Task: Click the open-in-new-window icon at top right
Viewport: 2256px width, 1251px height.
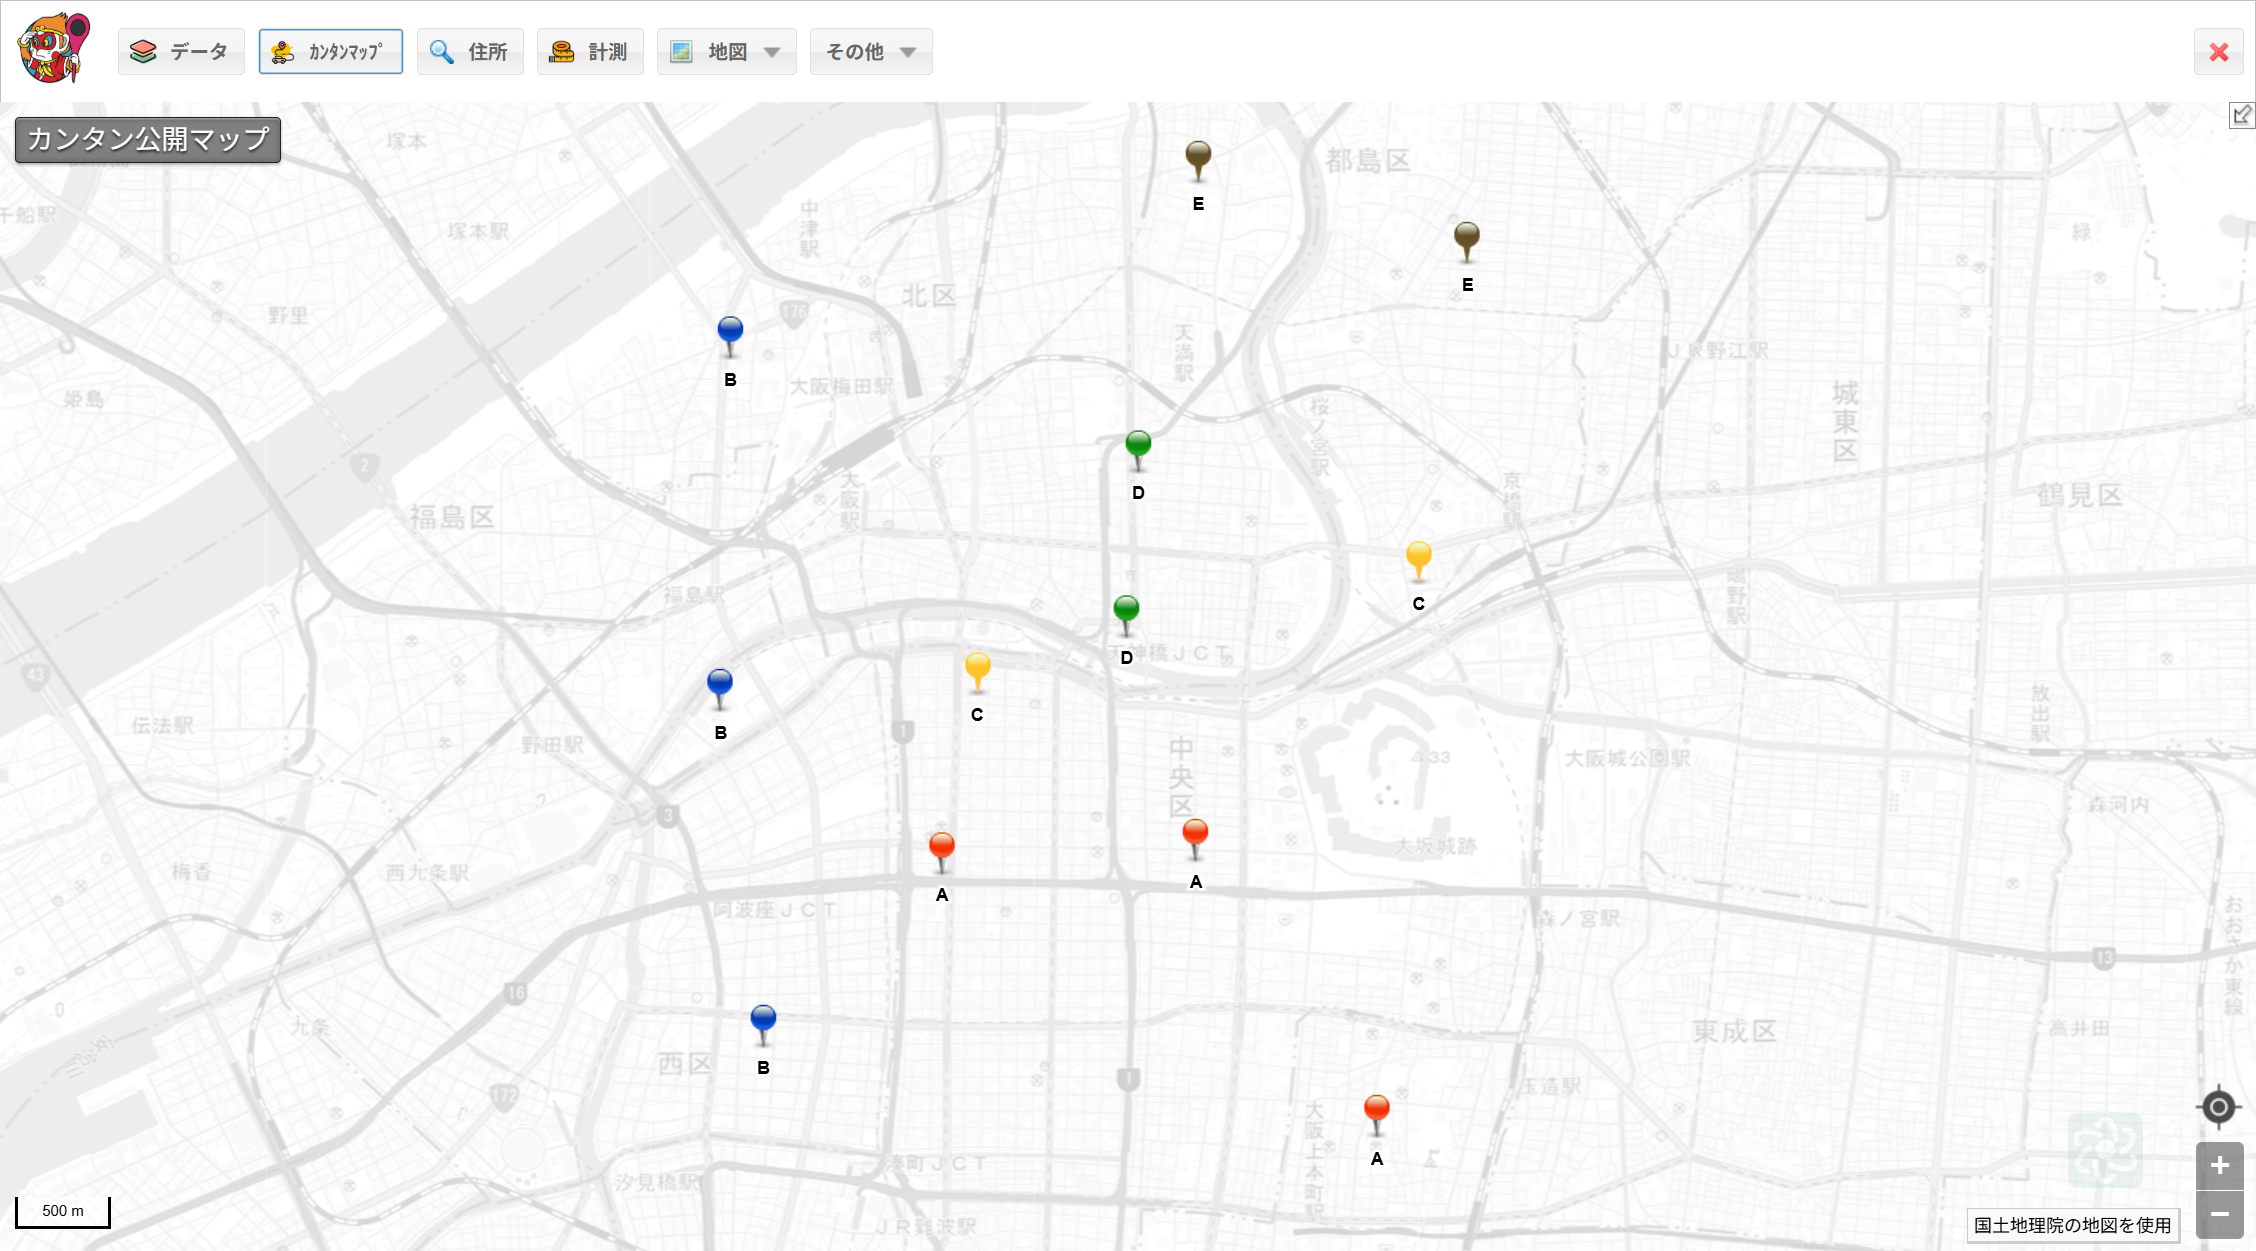Action: (x=2241, y=115)
